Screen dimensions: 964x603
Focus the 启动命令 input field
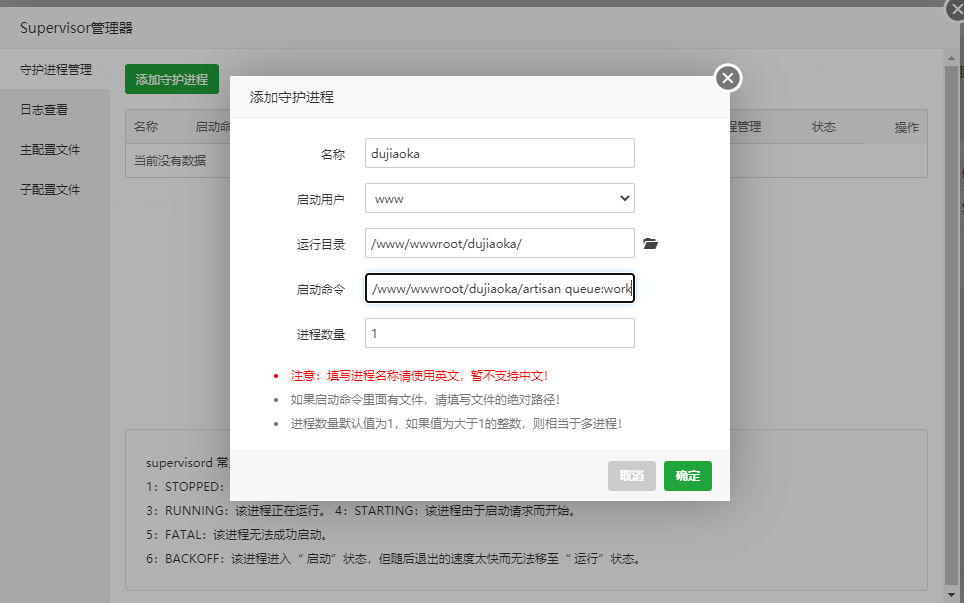(500, 288)
